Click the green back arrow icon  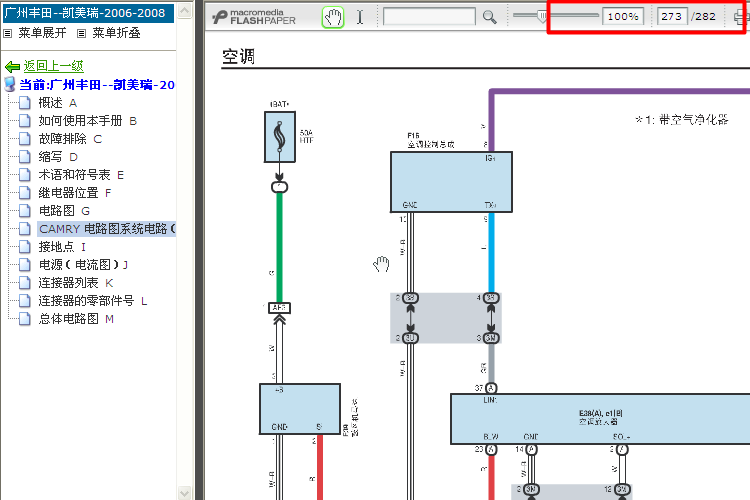[x=12, y=66]
